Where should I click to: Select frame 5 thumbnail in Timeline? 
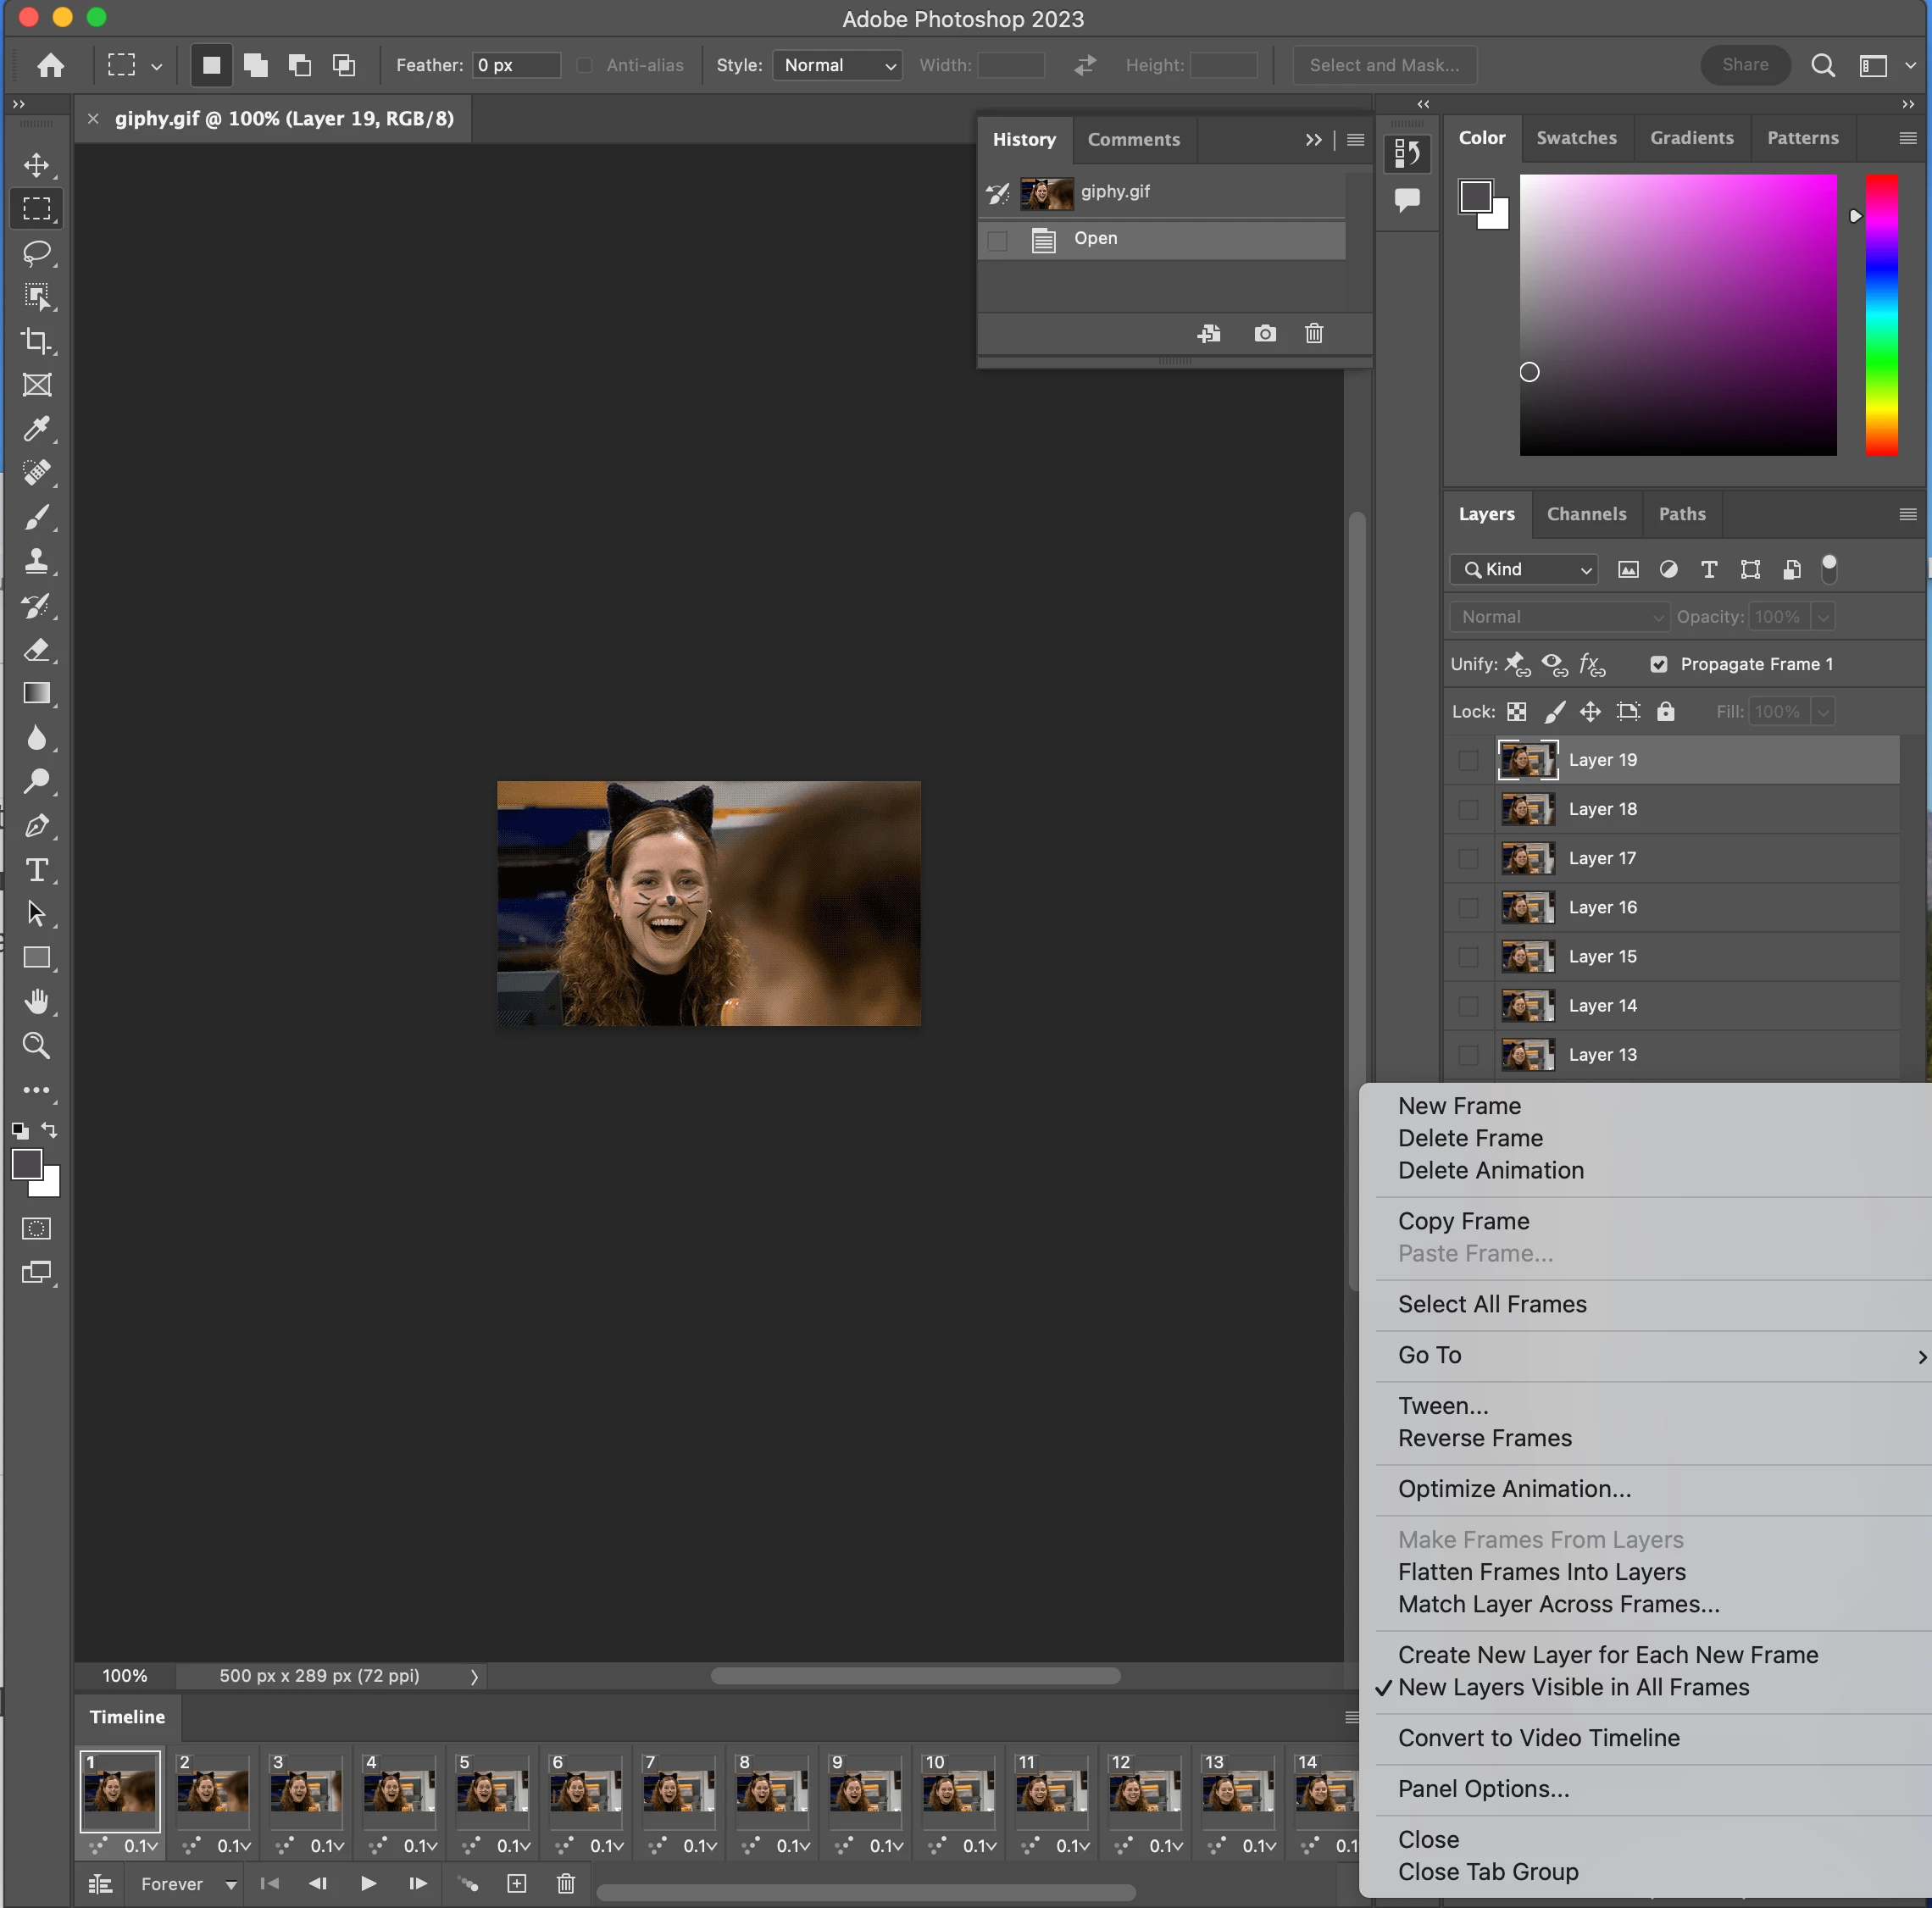[492, 1790]
